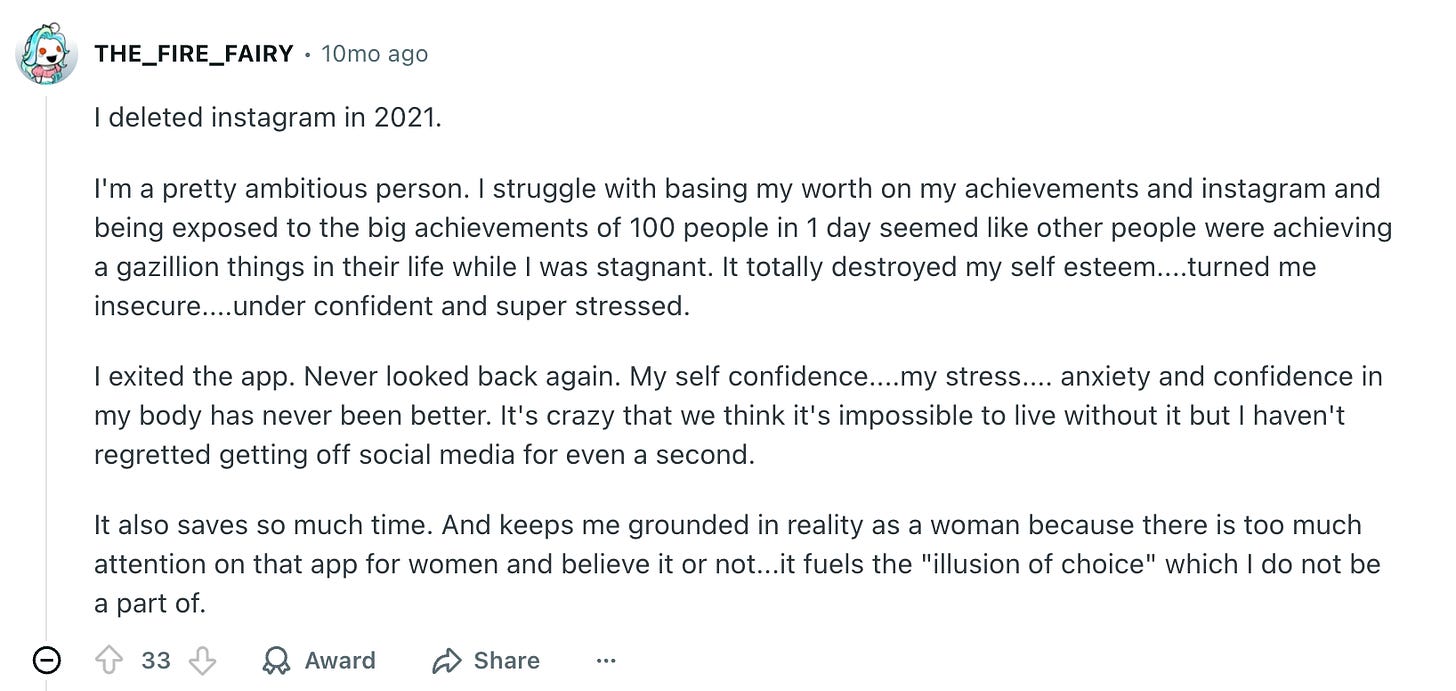
Task: Open the three-dot more options menu
Action: [606, 660]
